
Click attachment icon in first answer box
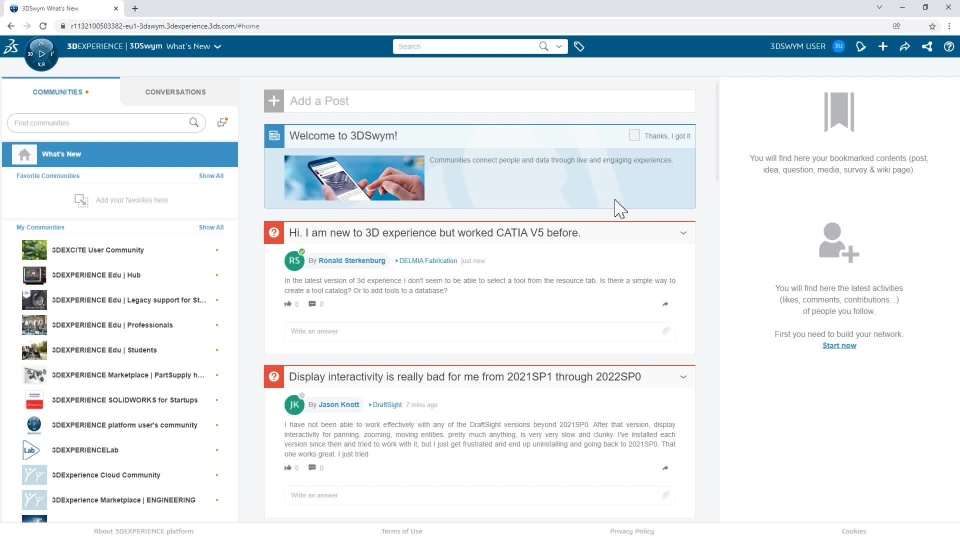[666, 331]
